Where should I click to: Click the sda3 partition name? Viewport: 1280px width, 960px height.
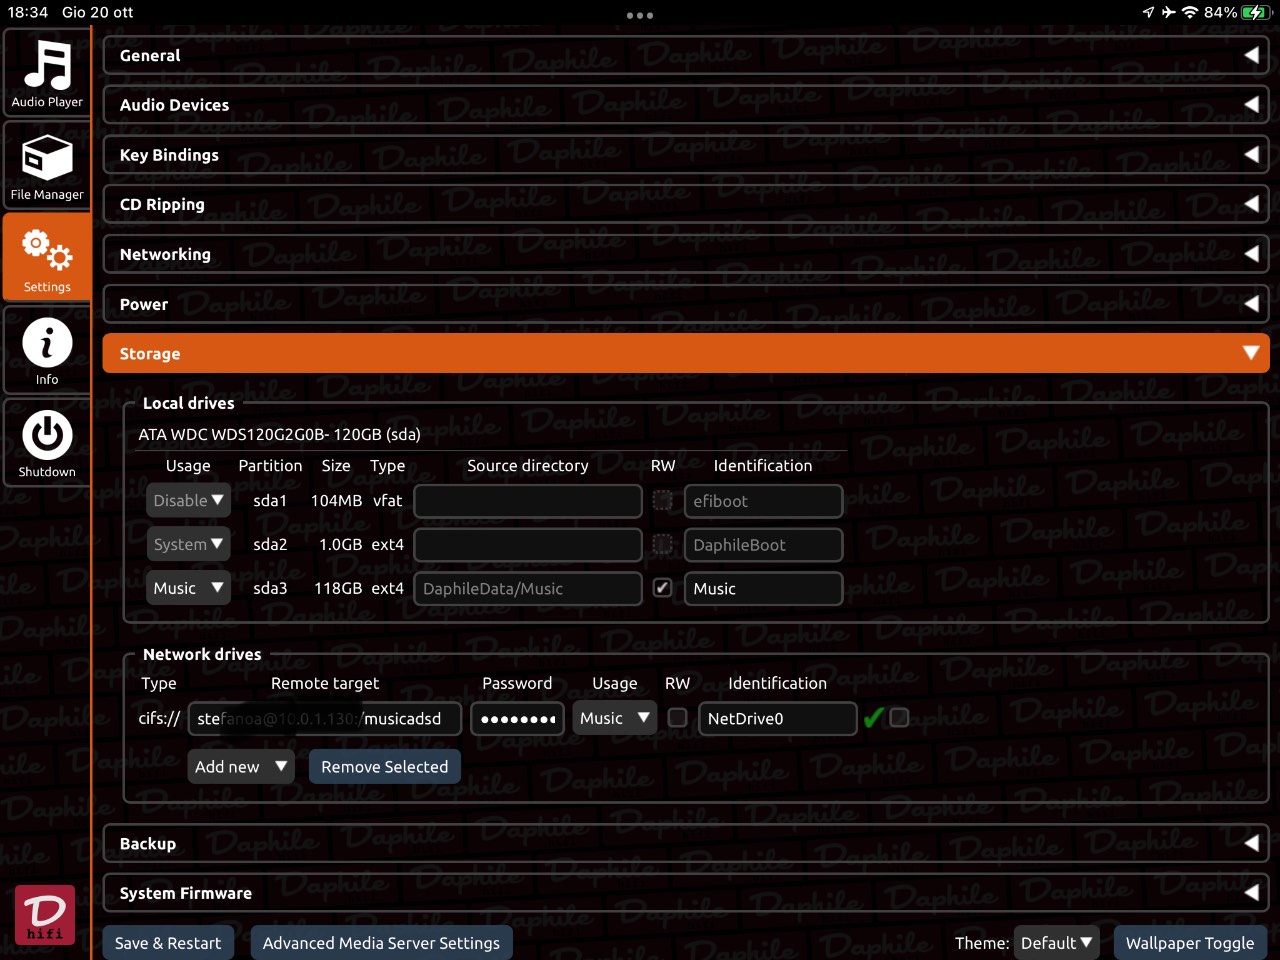270,588
